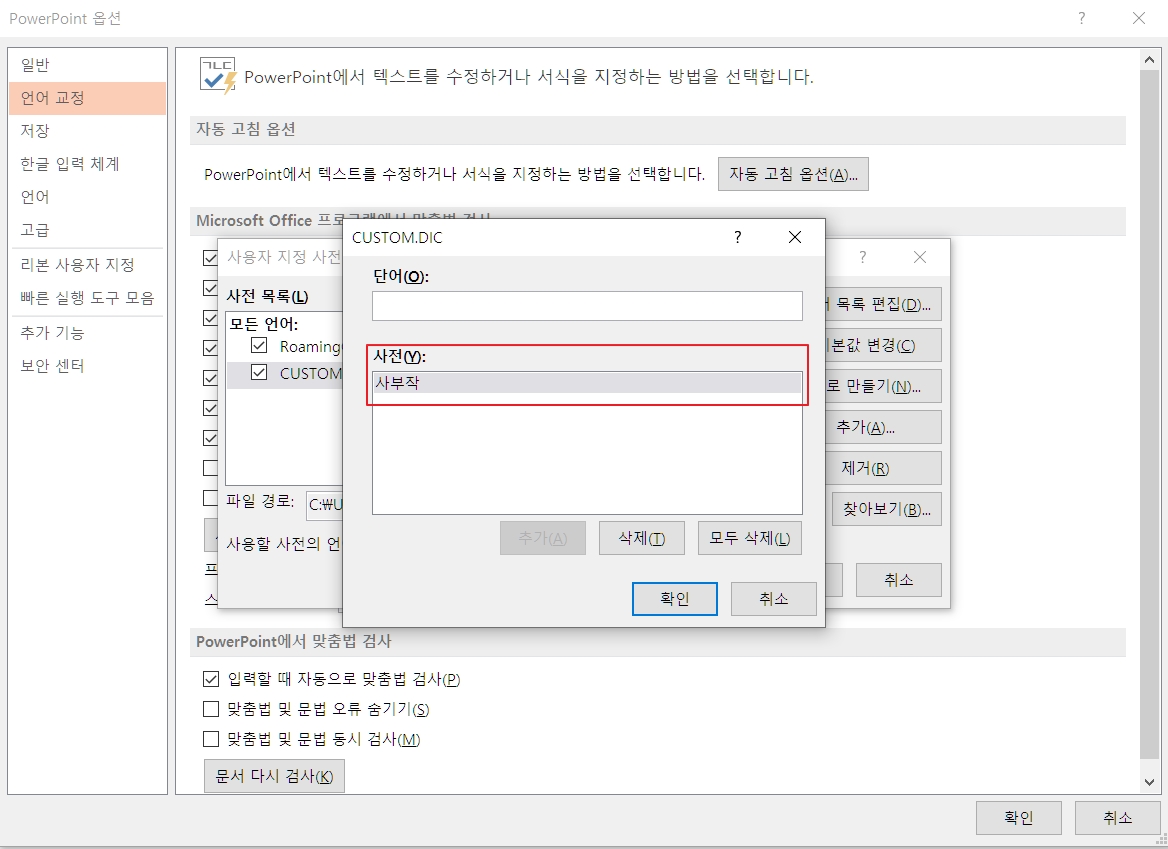1168x849 pixels.
Task: Click 문서 다시 검사(K) button
Action: coord(274,776)
